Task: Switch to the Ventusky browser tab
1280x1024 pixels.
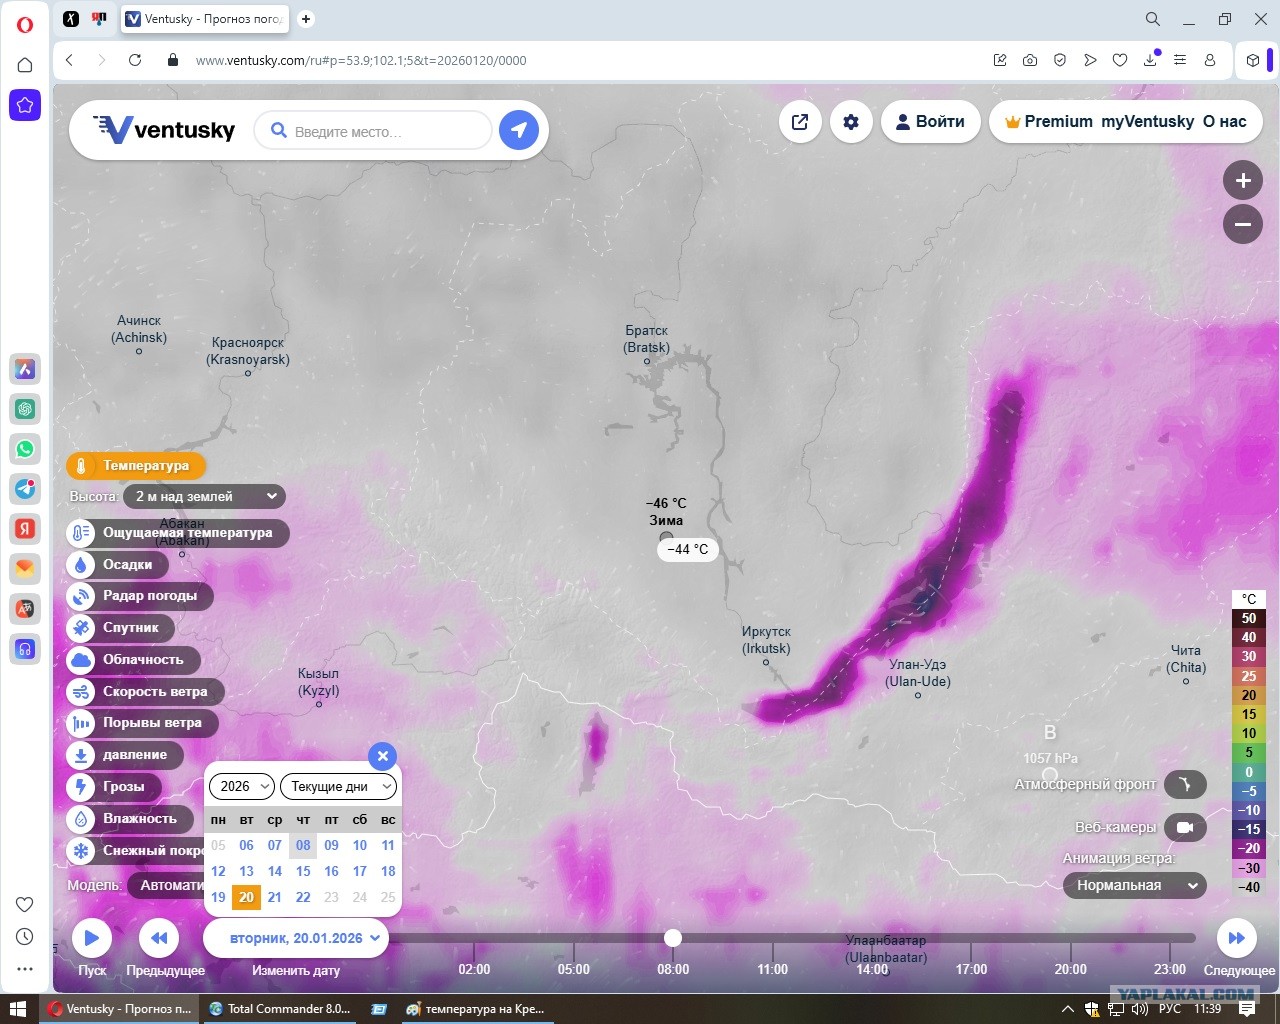Action: click(x=203, y=19)
